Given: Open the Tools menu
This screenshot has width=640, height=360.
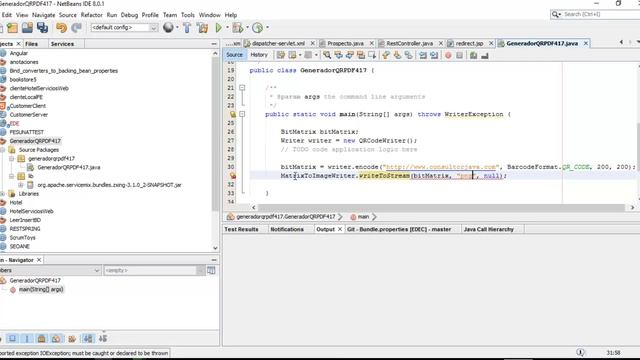Looking at the screenshot, I should pos(188,15).
